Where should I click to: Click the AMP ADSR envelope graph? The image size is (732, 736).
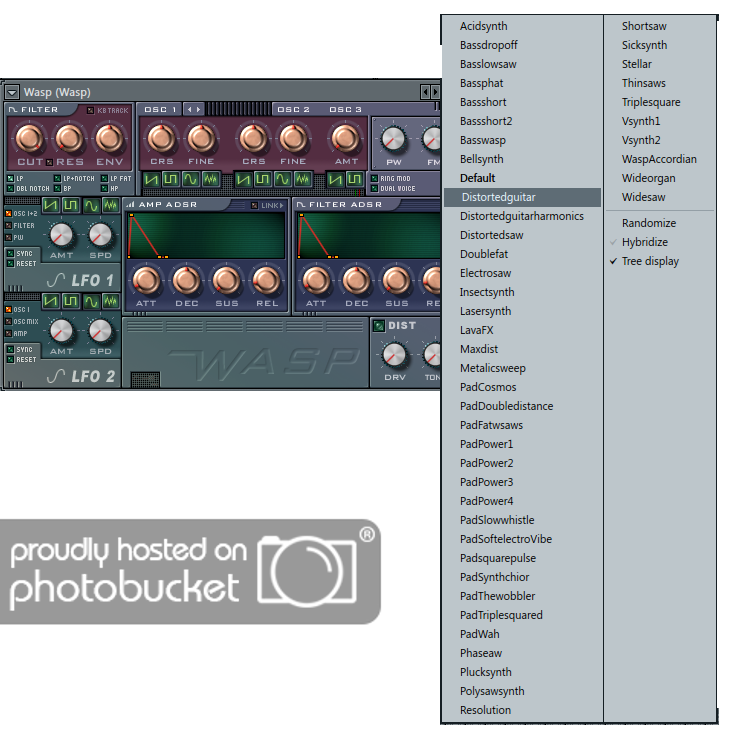pos(206,235)
